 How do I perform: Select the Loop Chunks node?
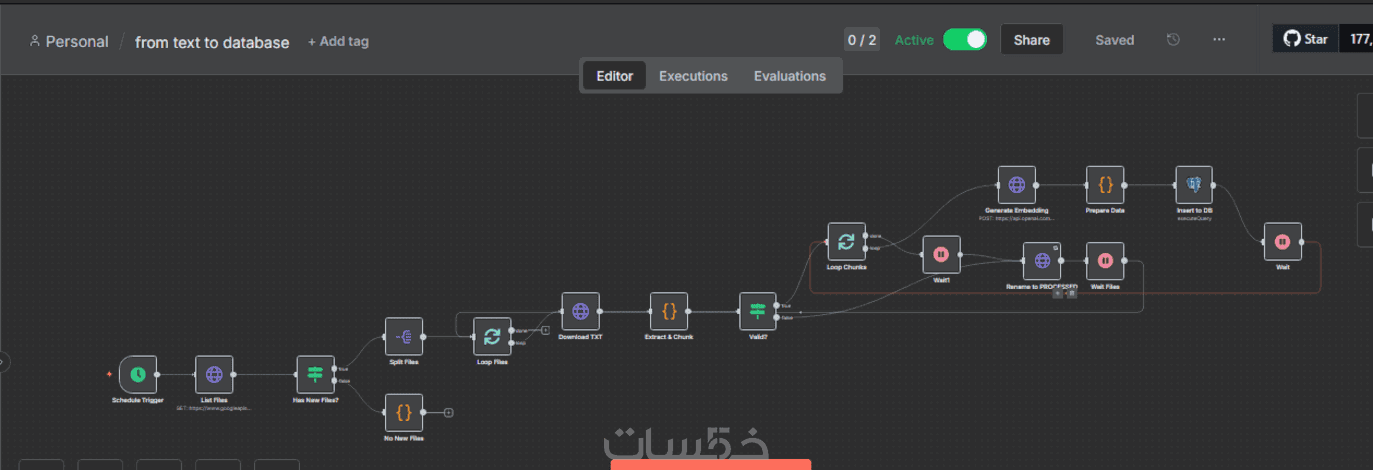pyautogui.click(x=846, y=242)
